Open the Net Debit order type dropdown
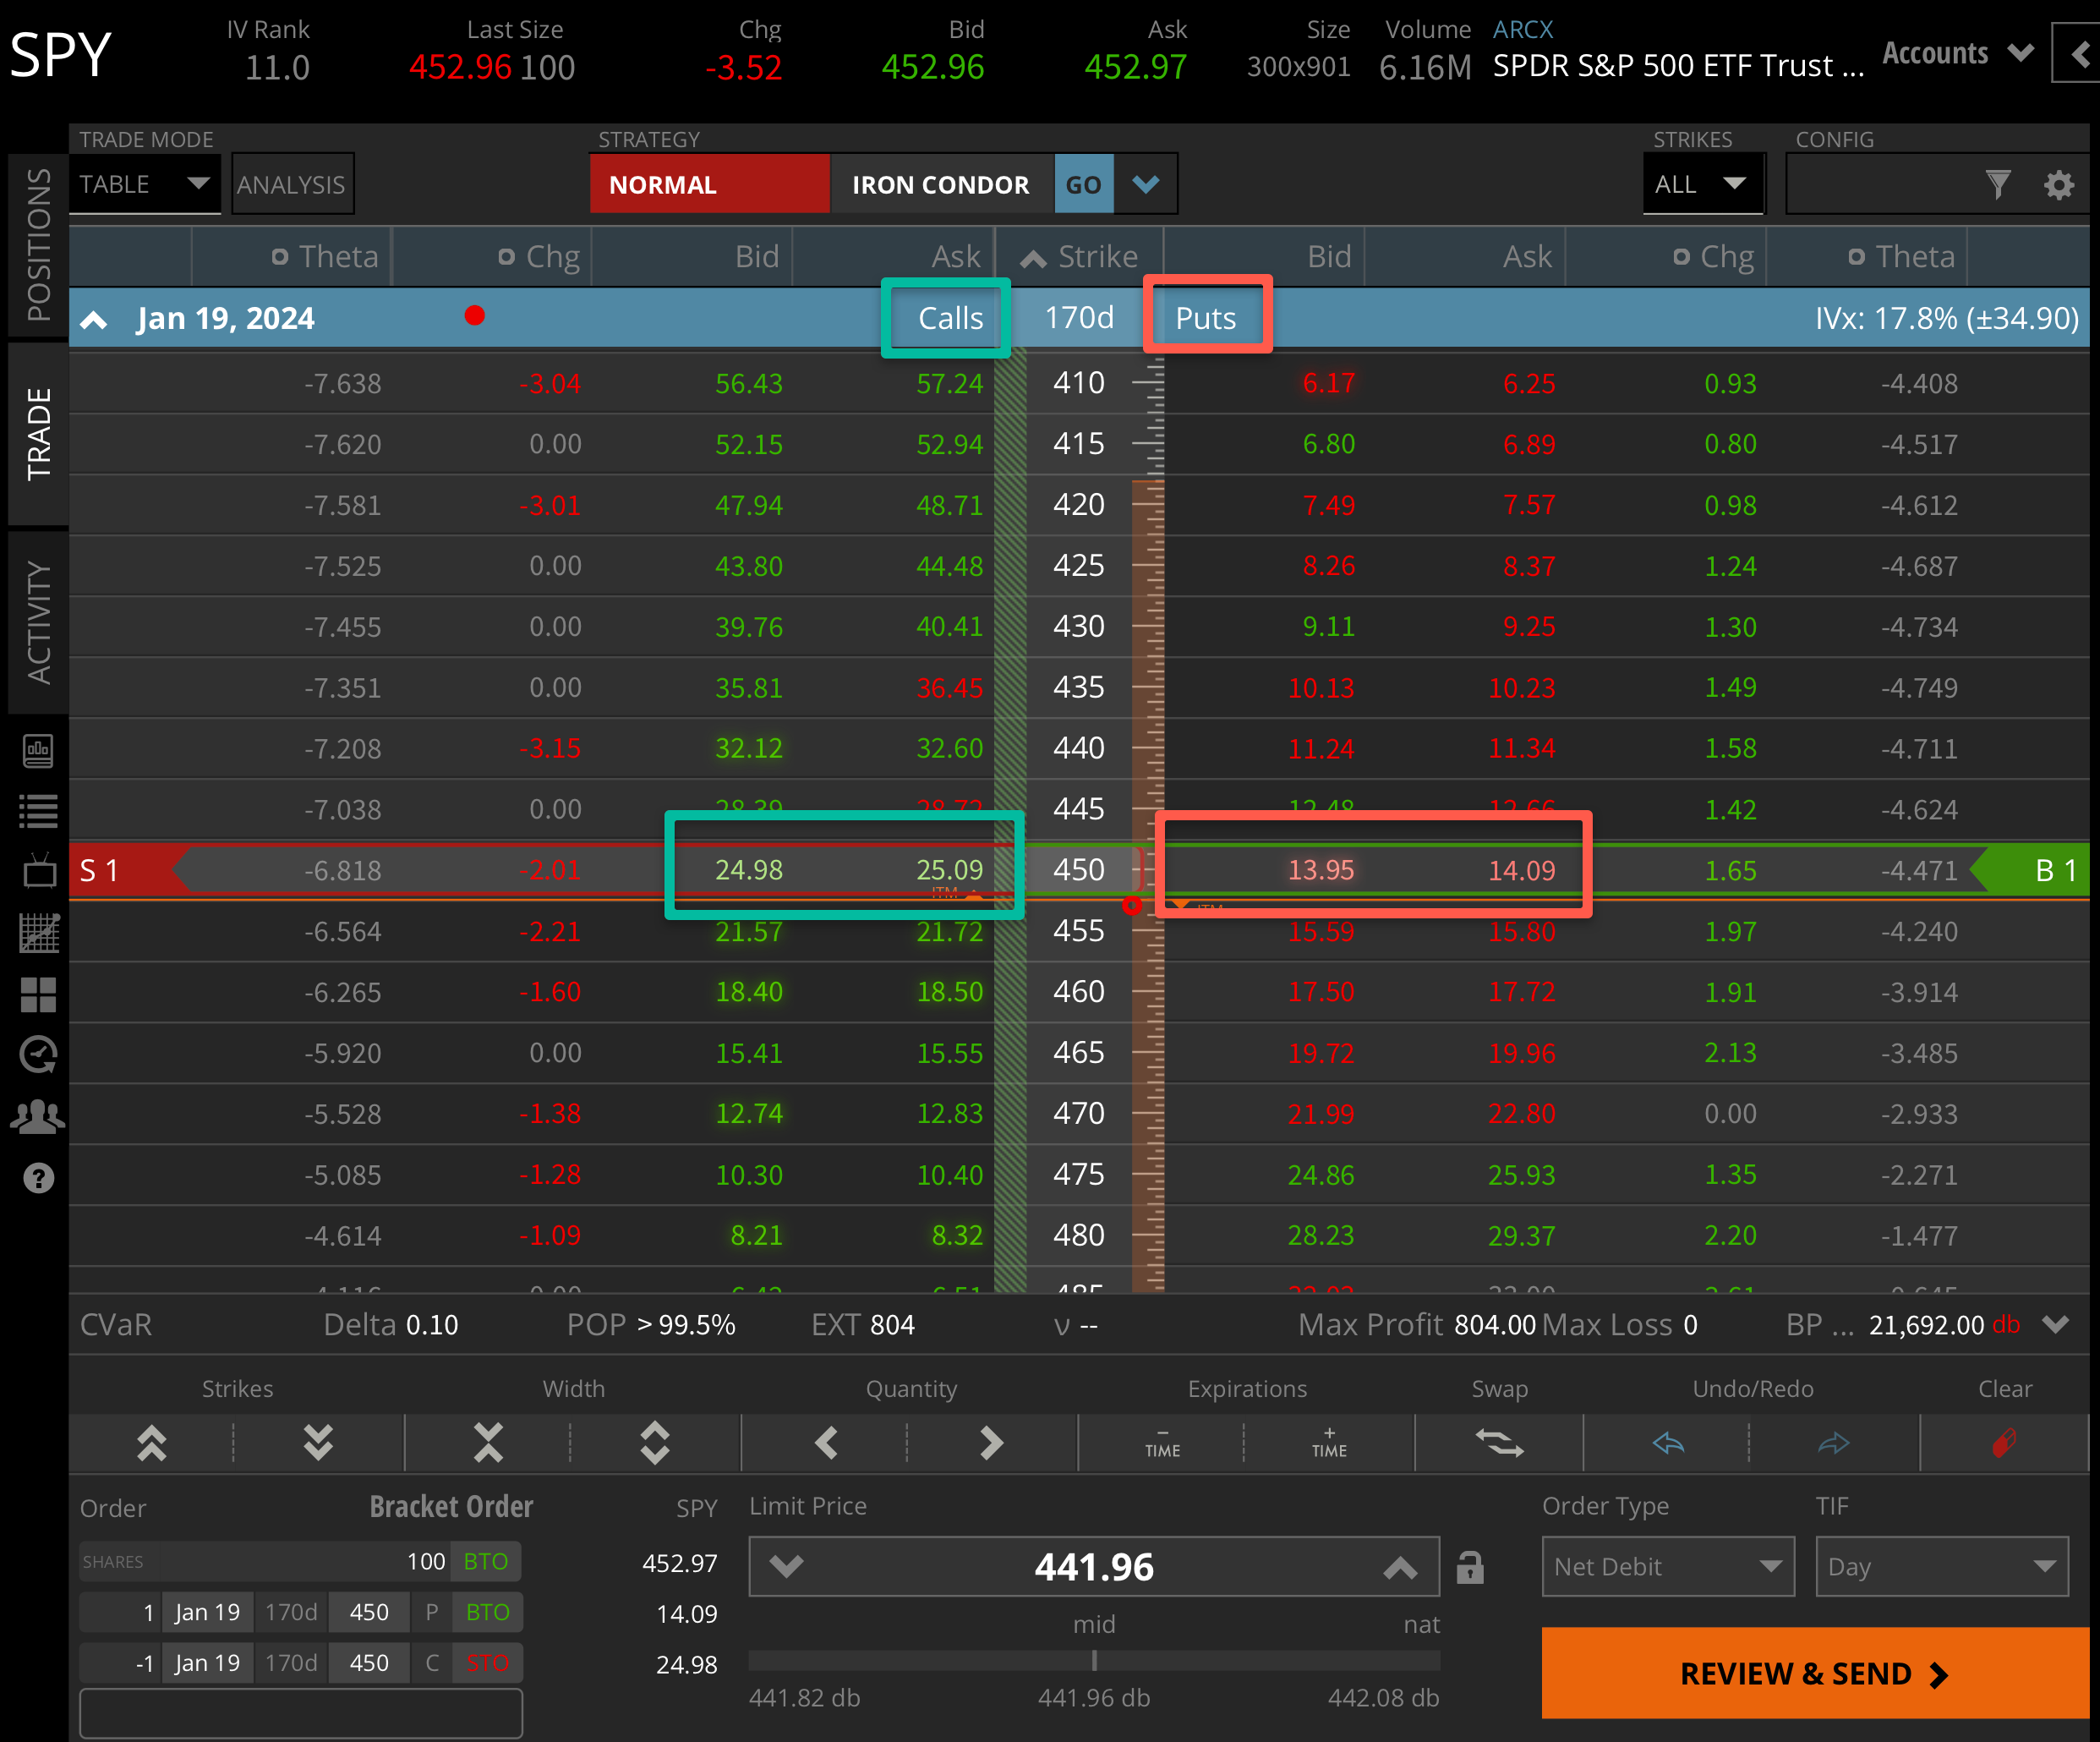The image size is (2100, 1742). click(x=1667, y=1567)
